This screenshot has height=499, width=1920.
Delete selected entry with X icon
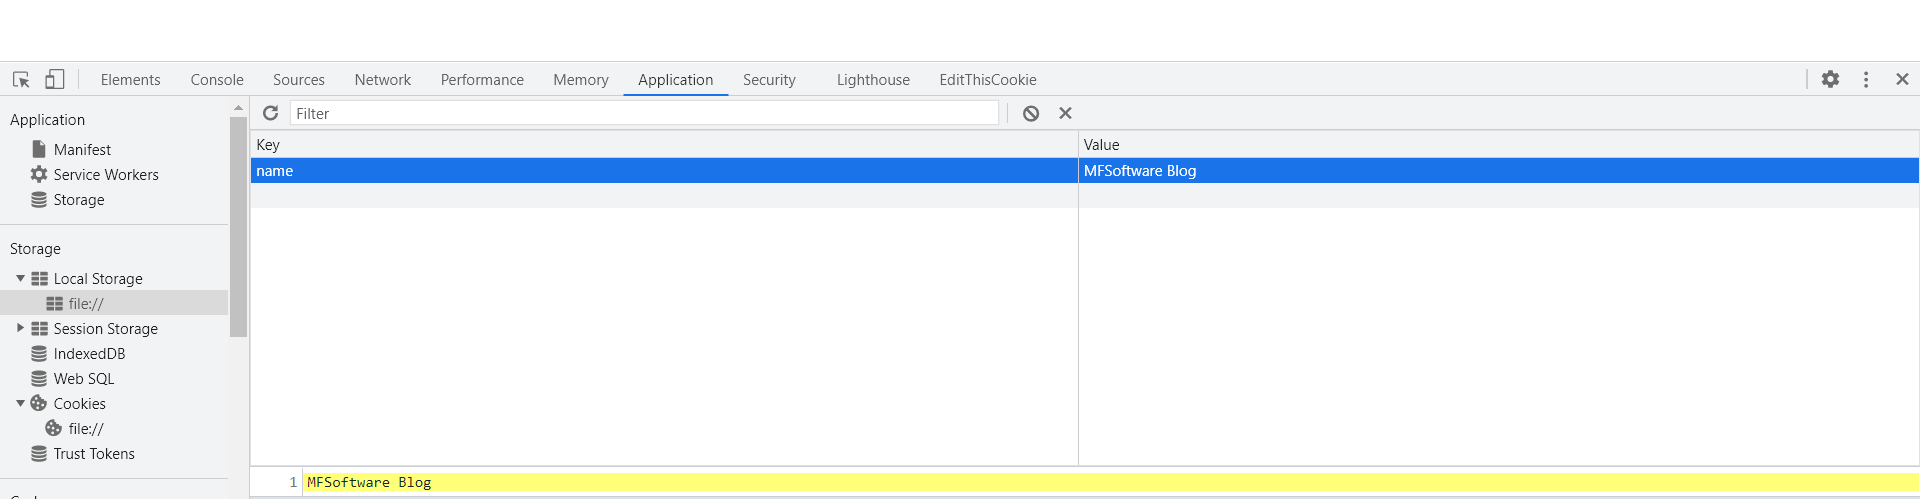click(1065, 114)
